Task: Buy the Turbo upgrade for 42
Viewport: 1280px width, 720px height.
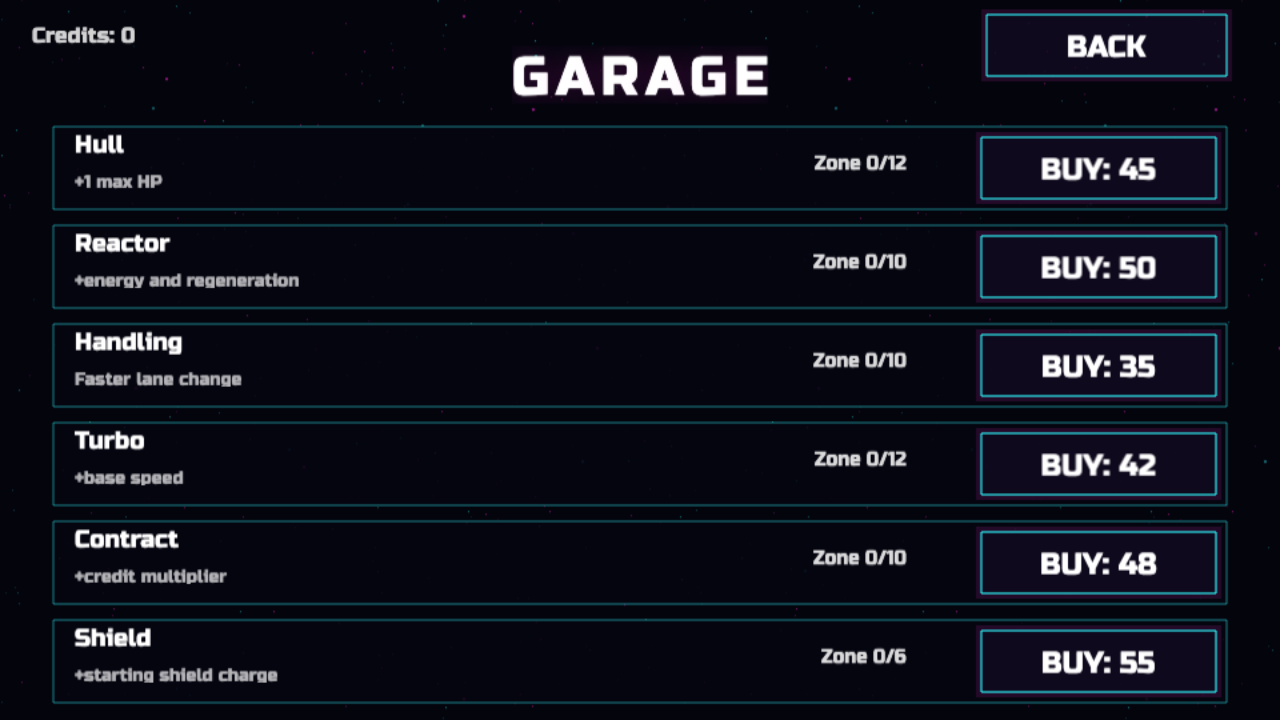Action: 1098,465
